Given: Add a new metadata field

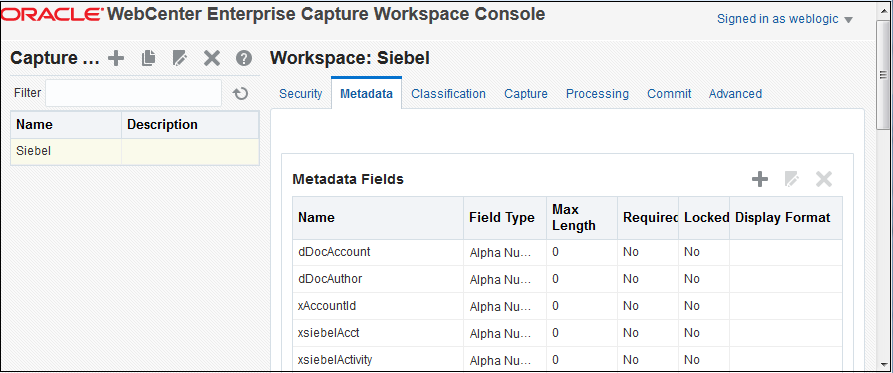Looking at the screenshot, I should 760,180.
